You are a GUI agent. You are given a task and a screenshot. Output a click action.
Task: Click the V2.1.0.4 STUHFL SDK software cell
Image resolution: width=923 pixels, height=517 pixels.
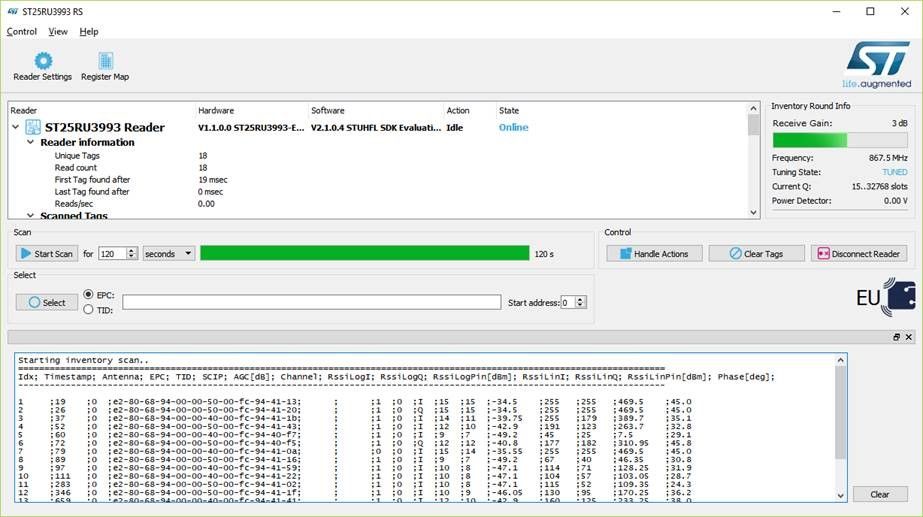tap(376, 128)
